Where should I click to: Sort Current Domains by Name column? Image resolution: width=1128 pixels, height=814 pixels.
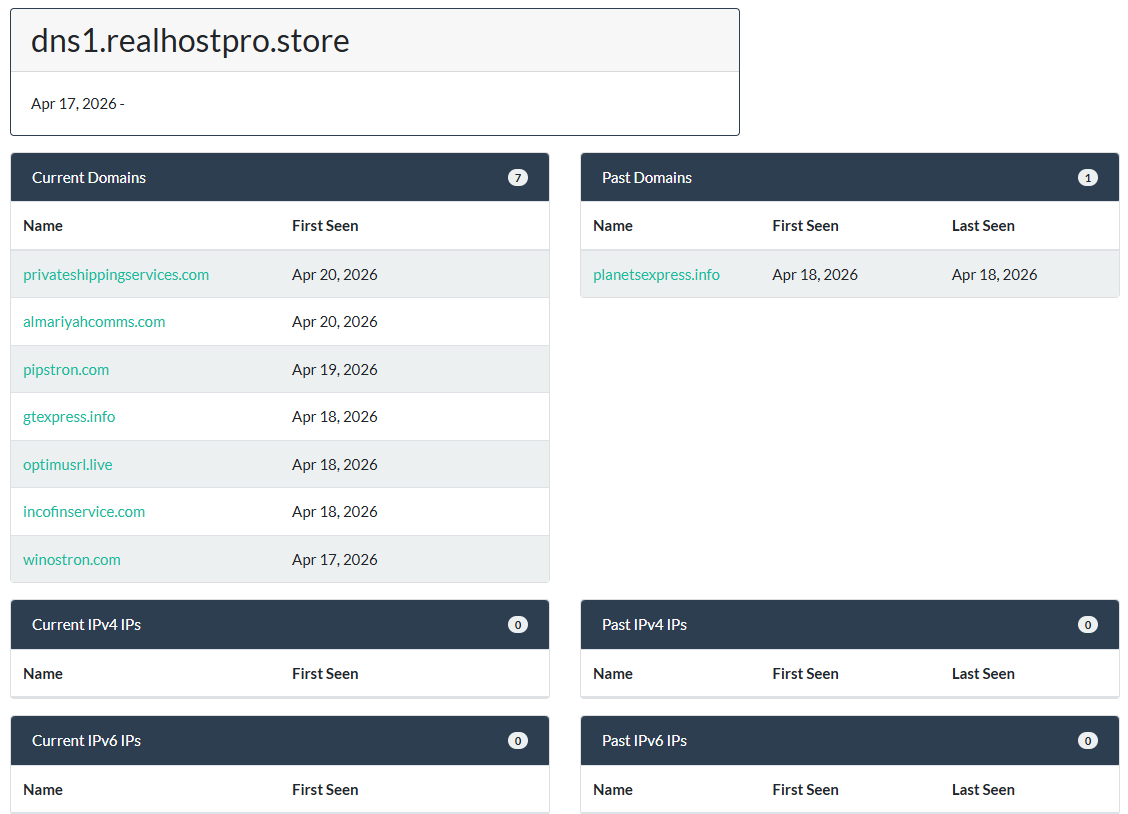click(43, 225)
